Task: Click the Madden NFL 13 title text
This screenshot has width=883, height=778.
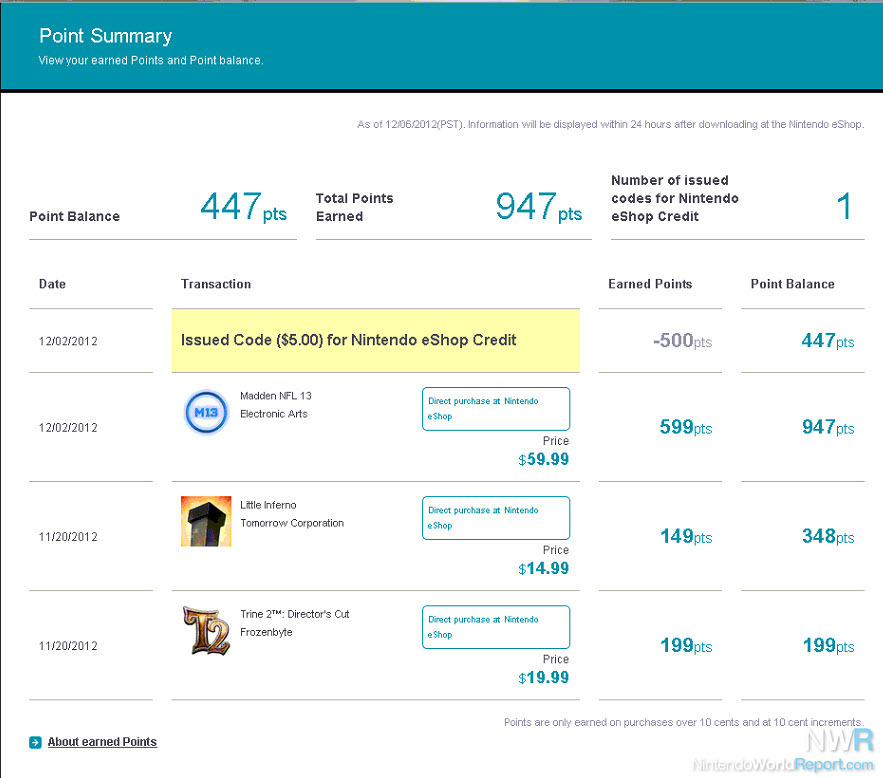Action: coord(276,396)
